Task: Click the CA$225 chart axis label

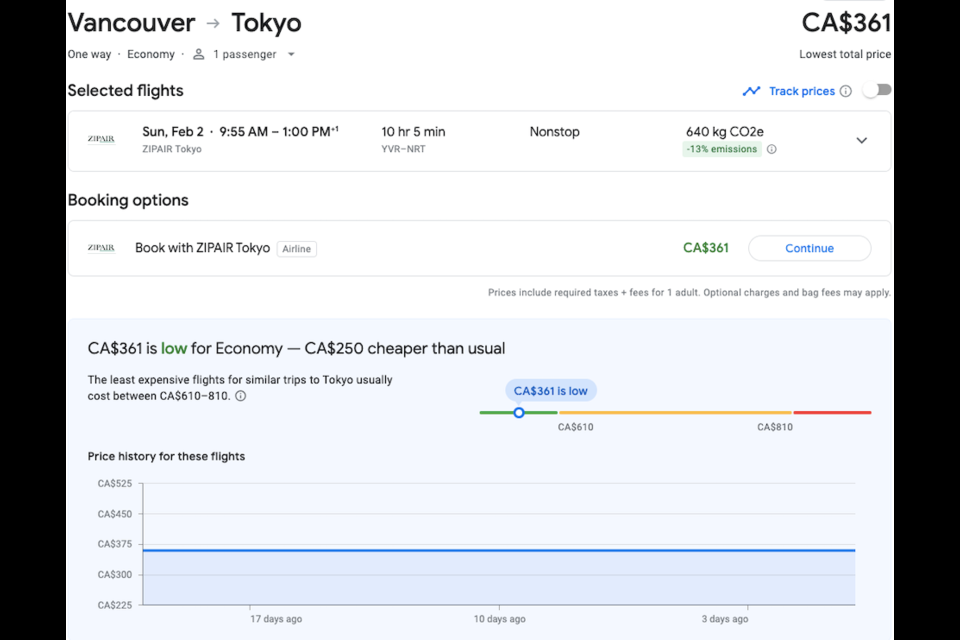Action: point(114,605)
